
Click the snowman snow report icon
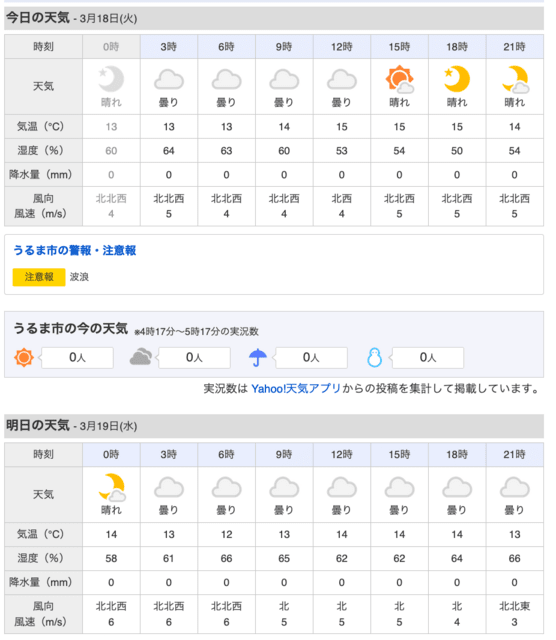coord(374,358)
